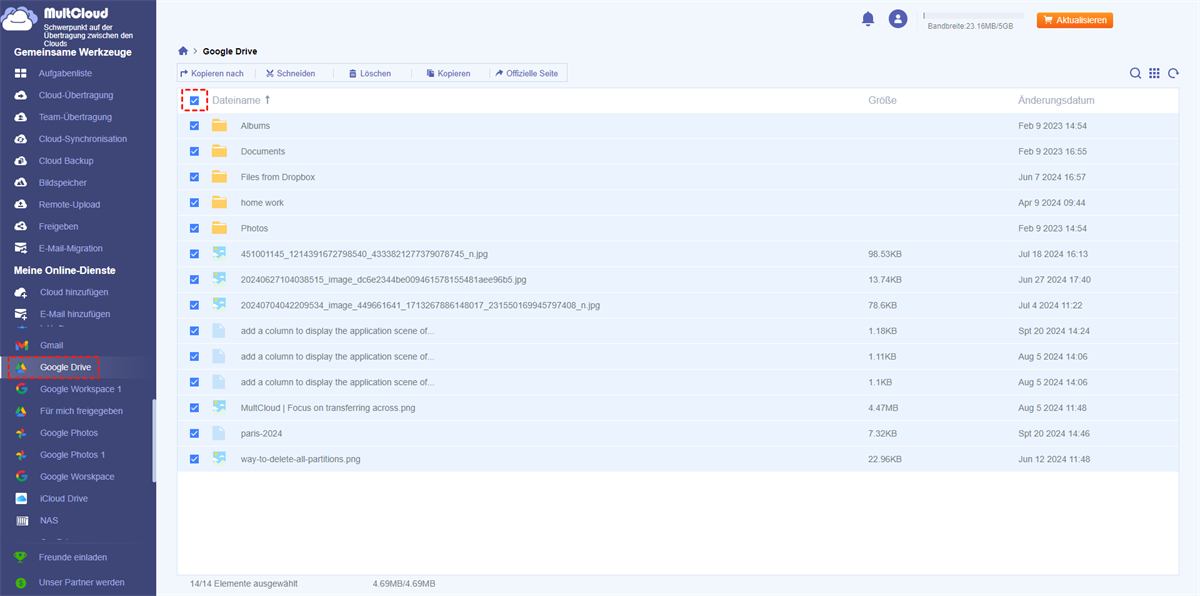
Task: Go to home icon in breadcrumb
Action: [x=183, y=51]
